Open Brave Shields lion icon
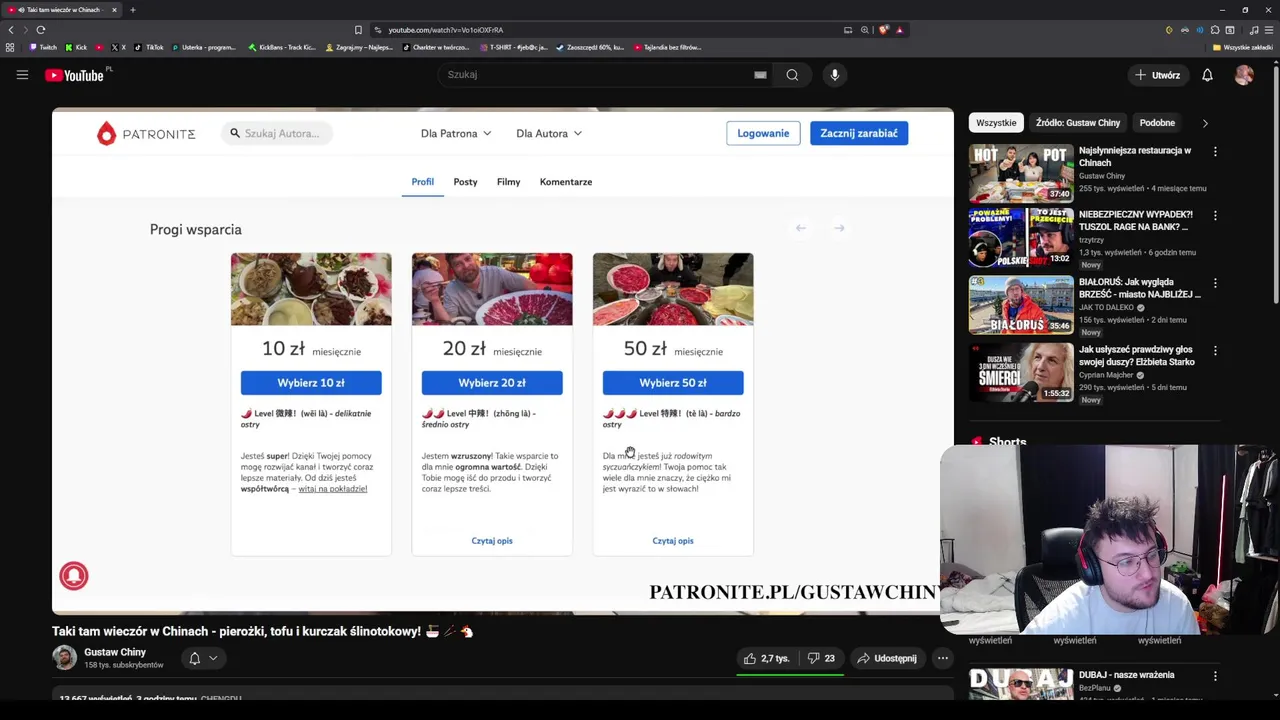 tap(883, 30)
